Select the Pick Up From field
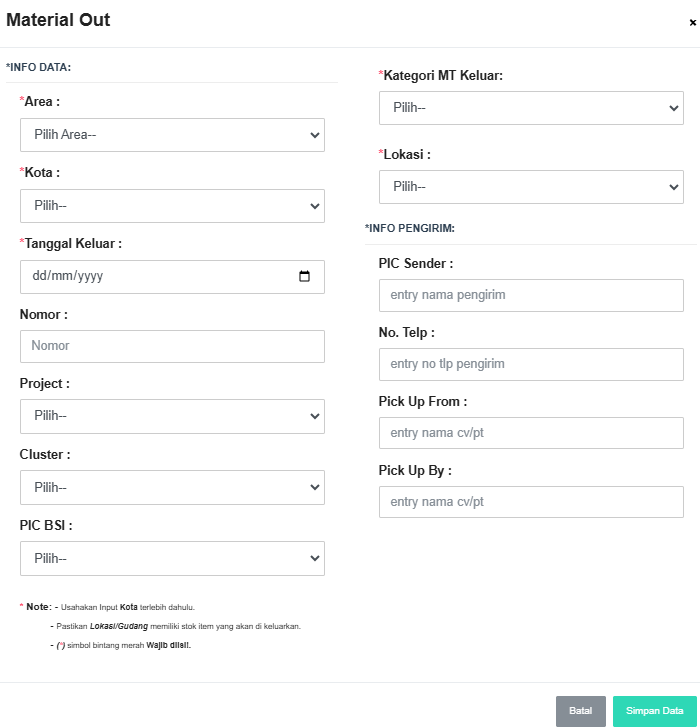Image resolution: width=700 pixels, height=728 pixels. [531, 433]
